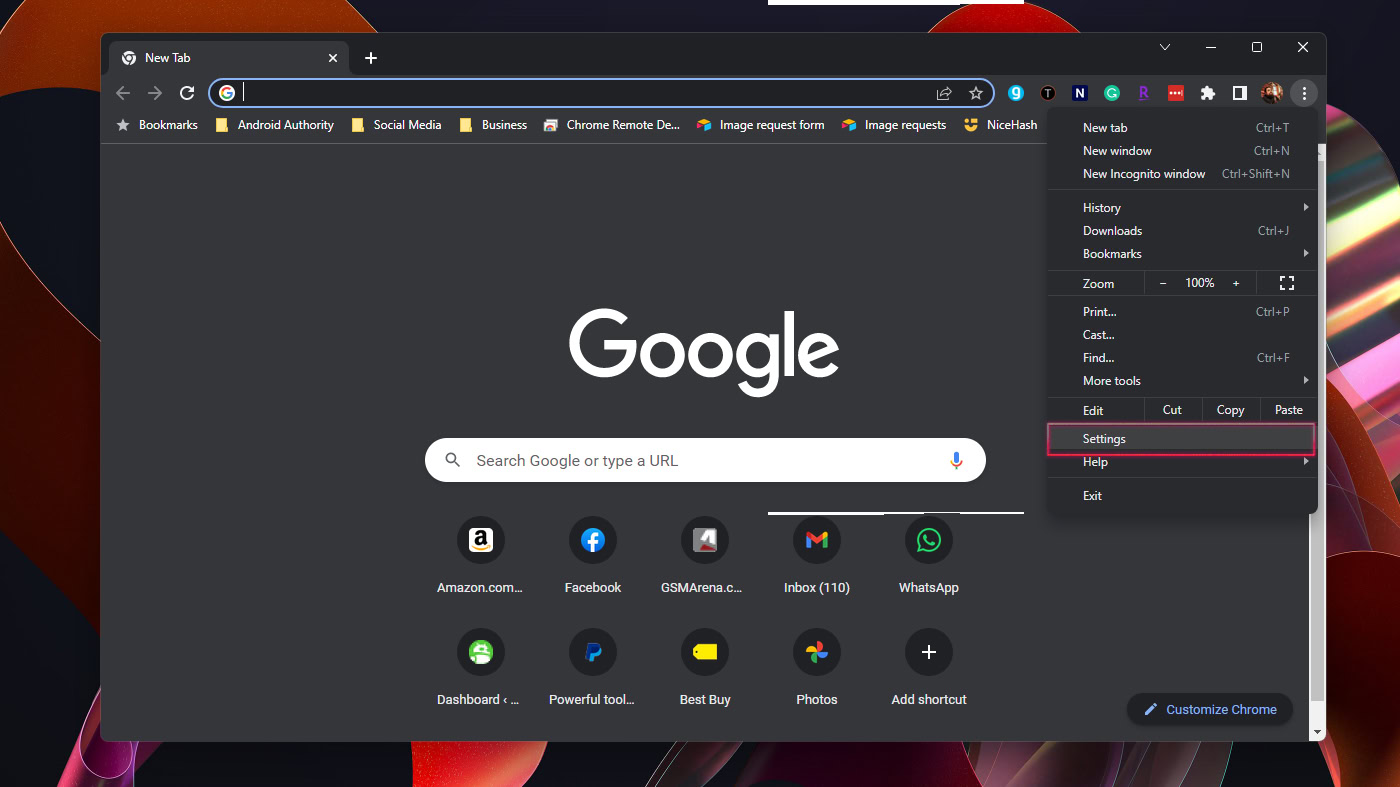Open the Extensions puzzle piece icon
The width and height of the screenshot is (1400, 787).
[1207, 93]
